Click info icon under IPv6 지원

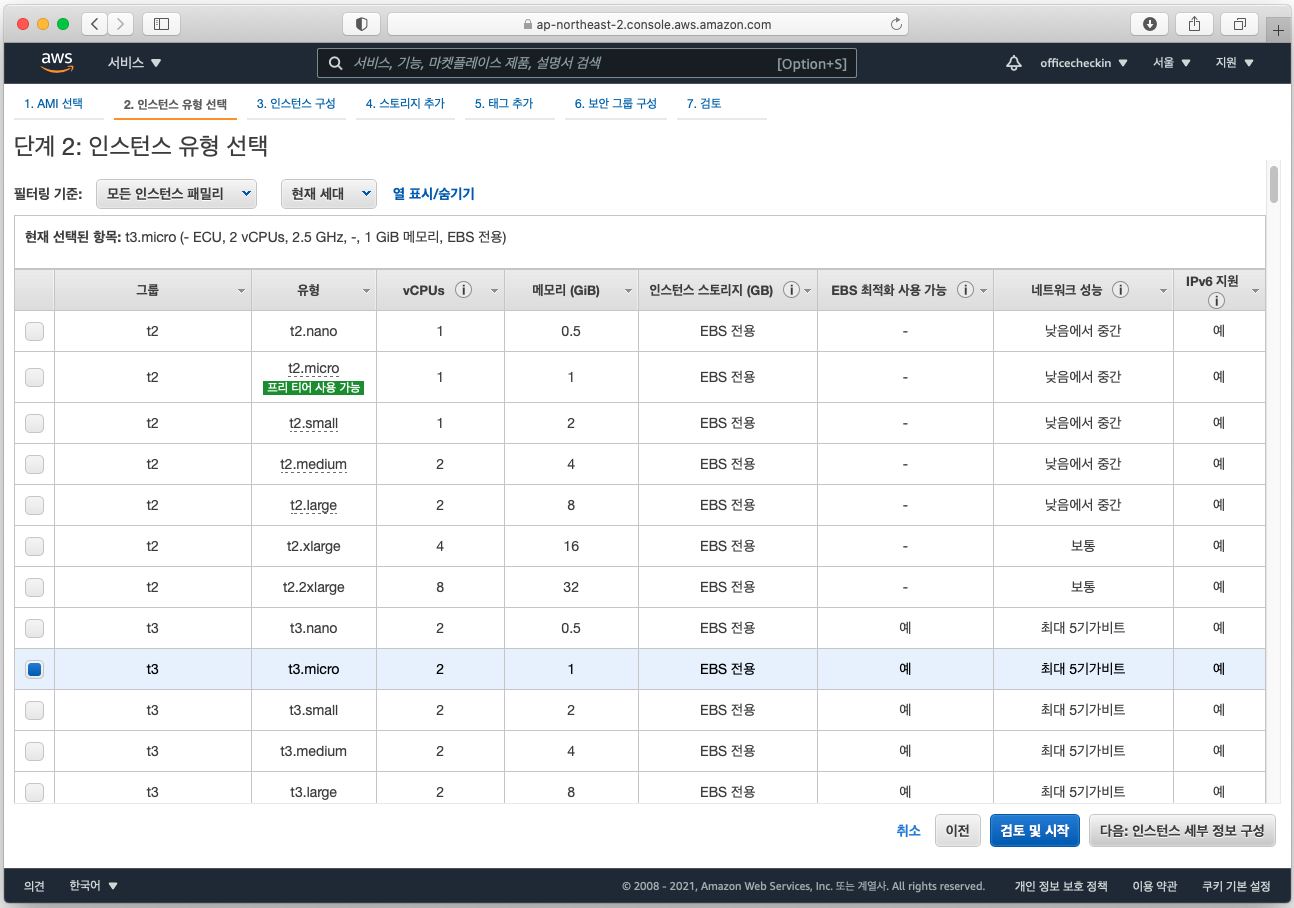(1217, 300)
